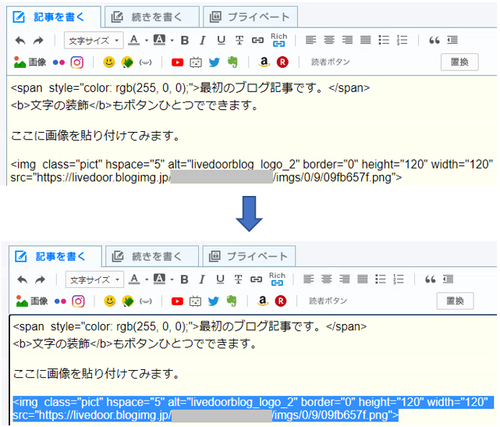
Task: Expand background color arrow in top editor
Action: pos(172,41)
